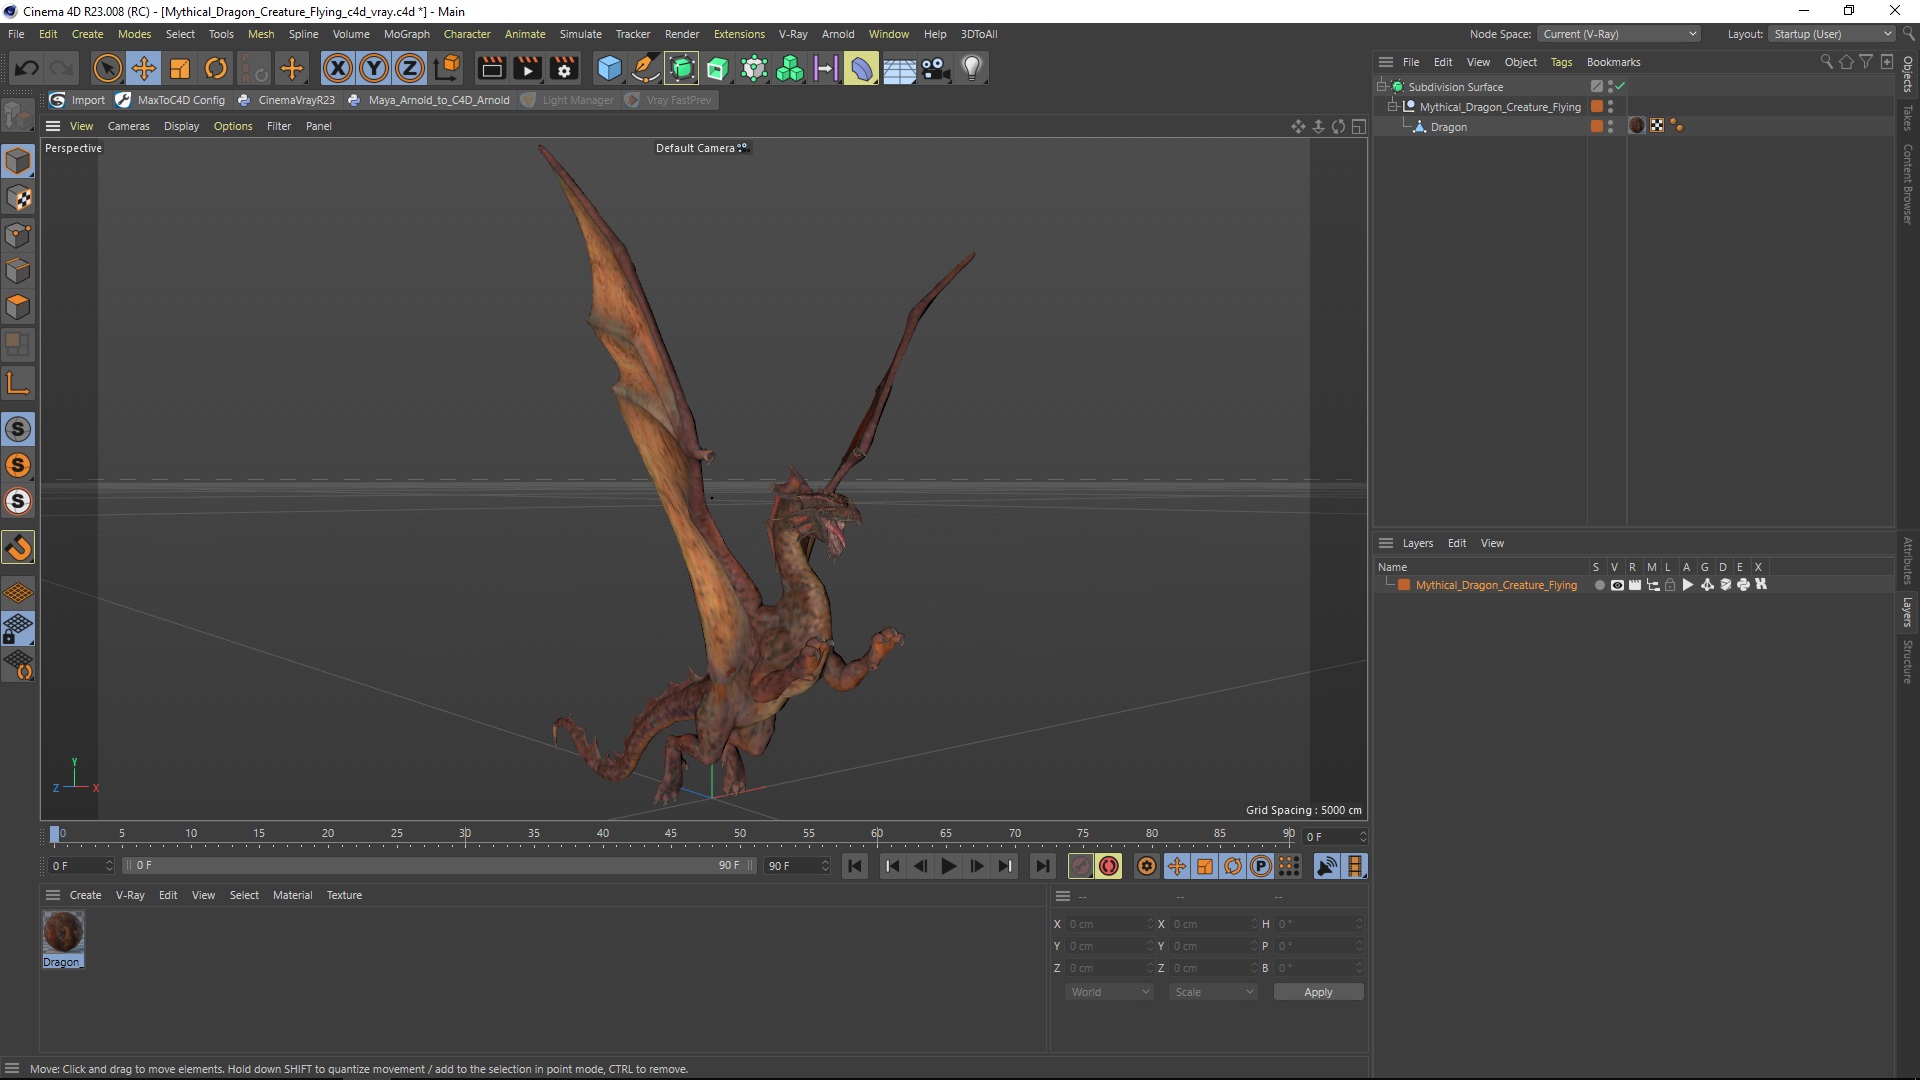Toggle Y axis lock
Screen dimensions: 1920x1080
[x=374, y=68]
